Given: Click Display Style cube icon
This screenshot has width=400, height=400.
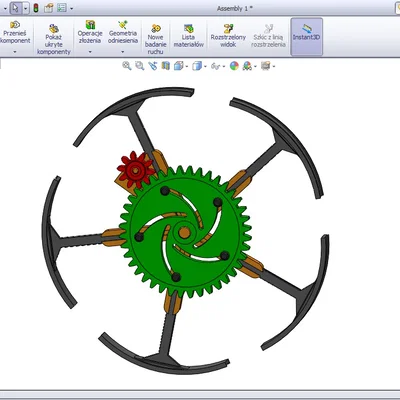Looking at the screenshot, I should 197,66.
